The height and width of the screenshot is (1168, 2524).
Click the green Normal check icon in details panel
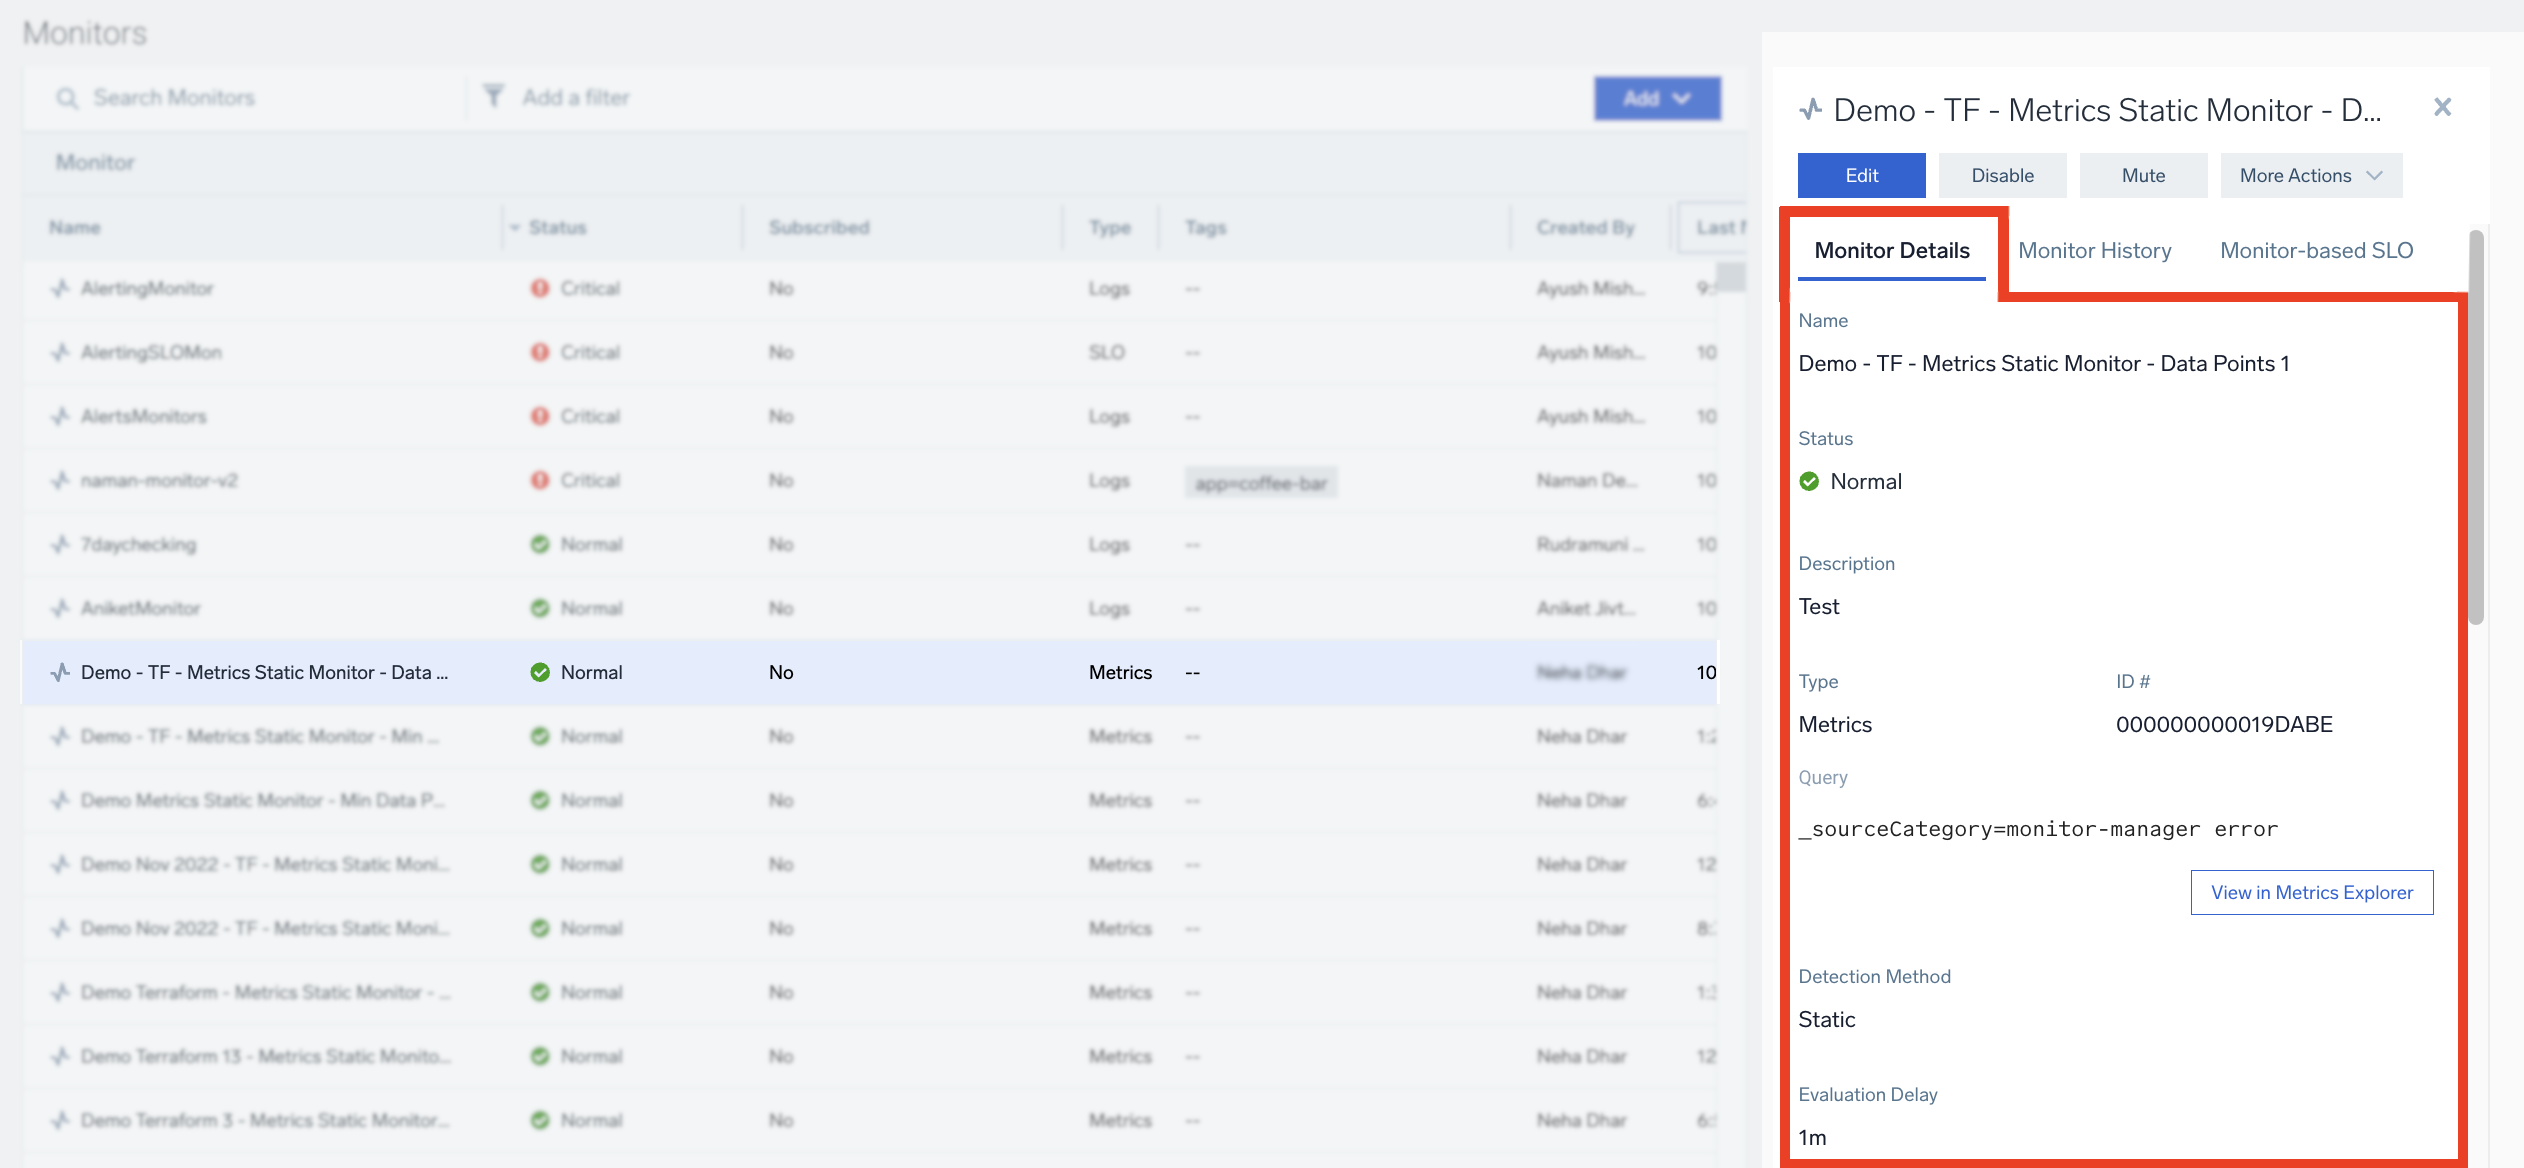click(x=1809, y=481)
